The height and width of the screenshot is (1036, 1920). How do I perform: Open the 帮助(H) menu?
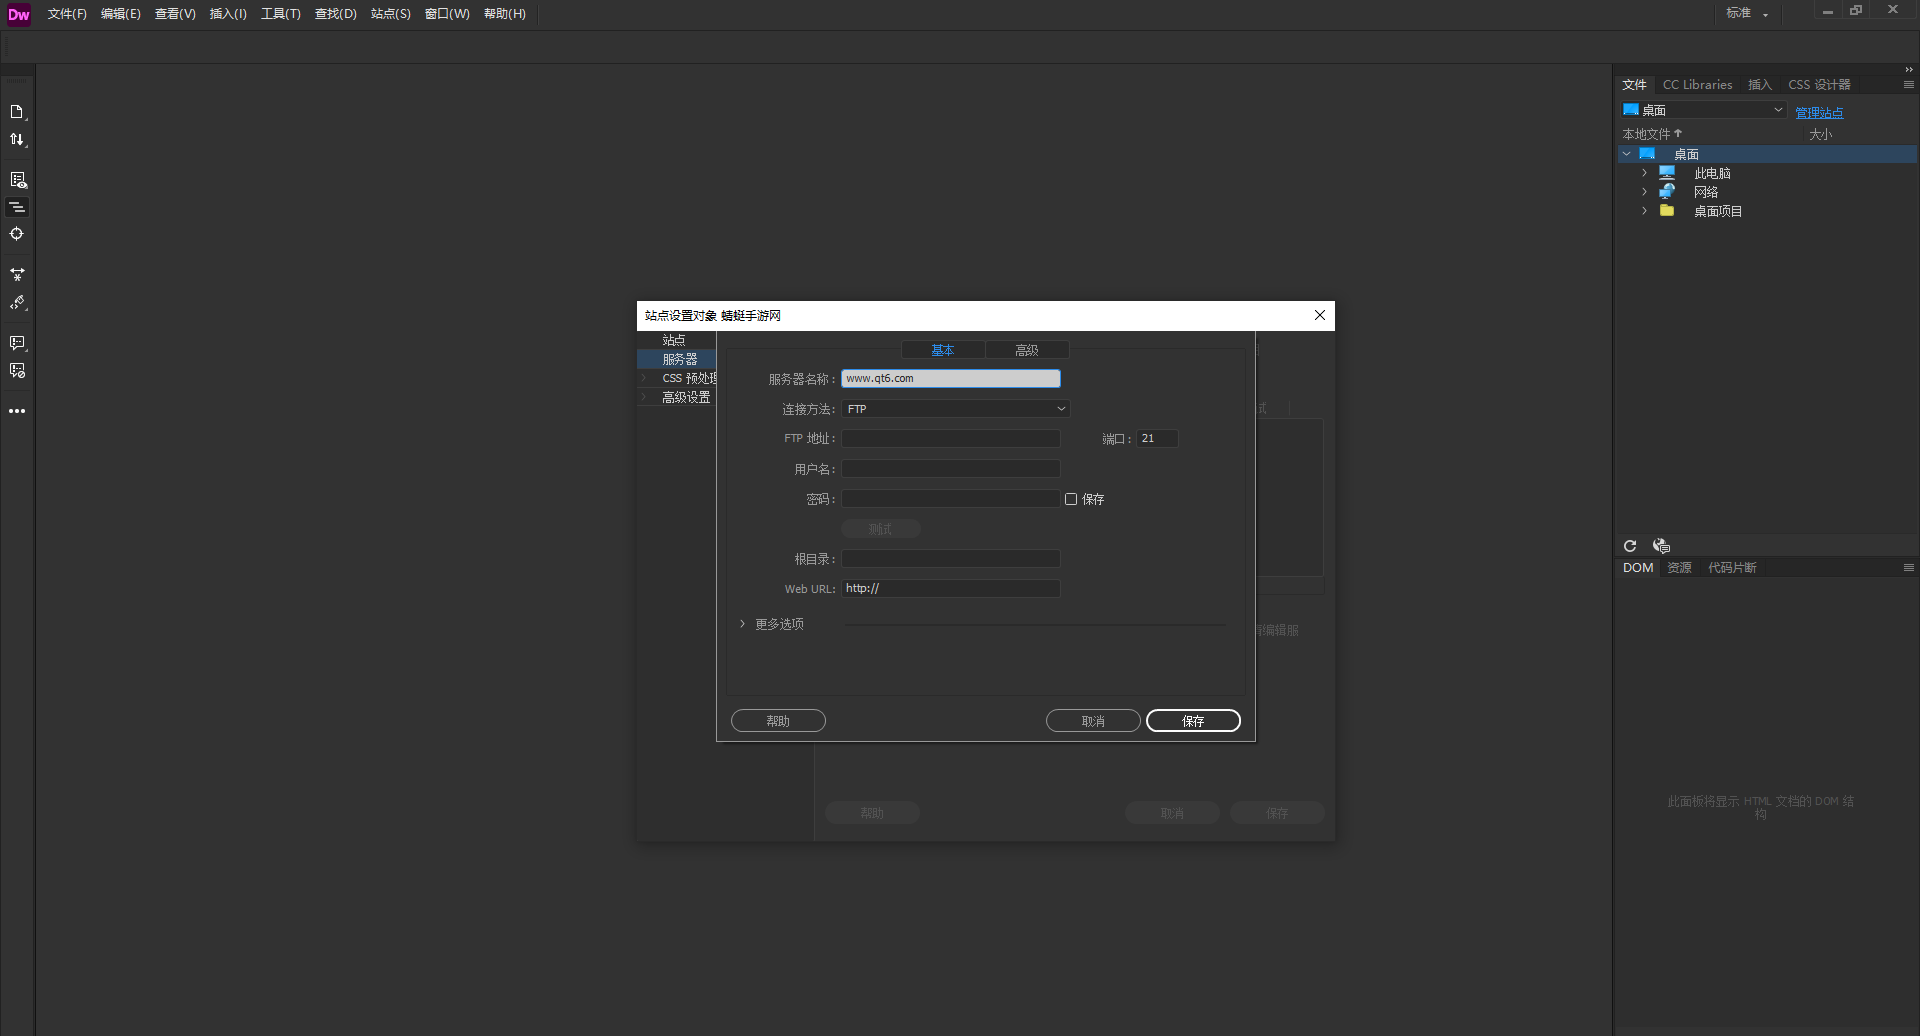(505, 14)
